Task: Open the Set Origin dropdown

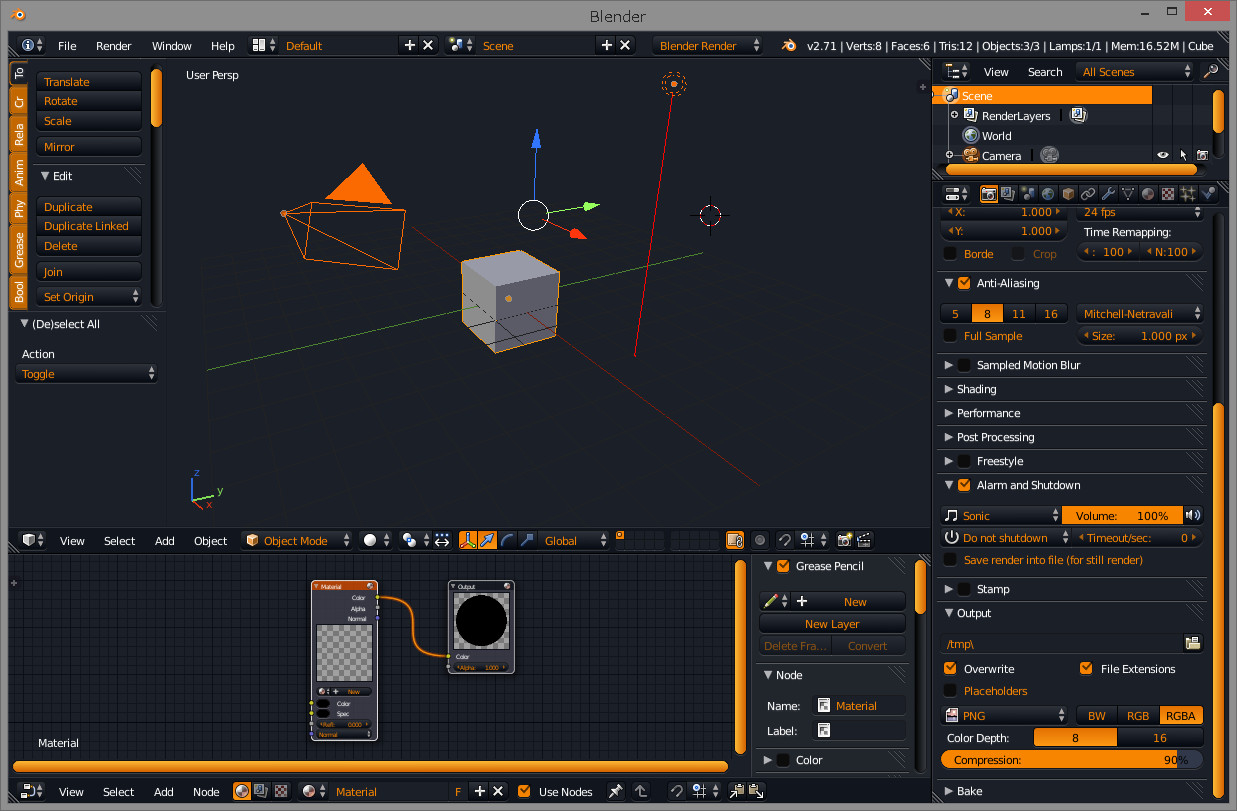Action: pos(90,297)
